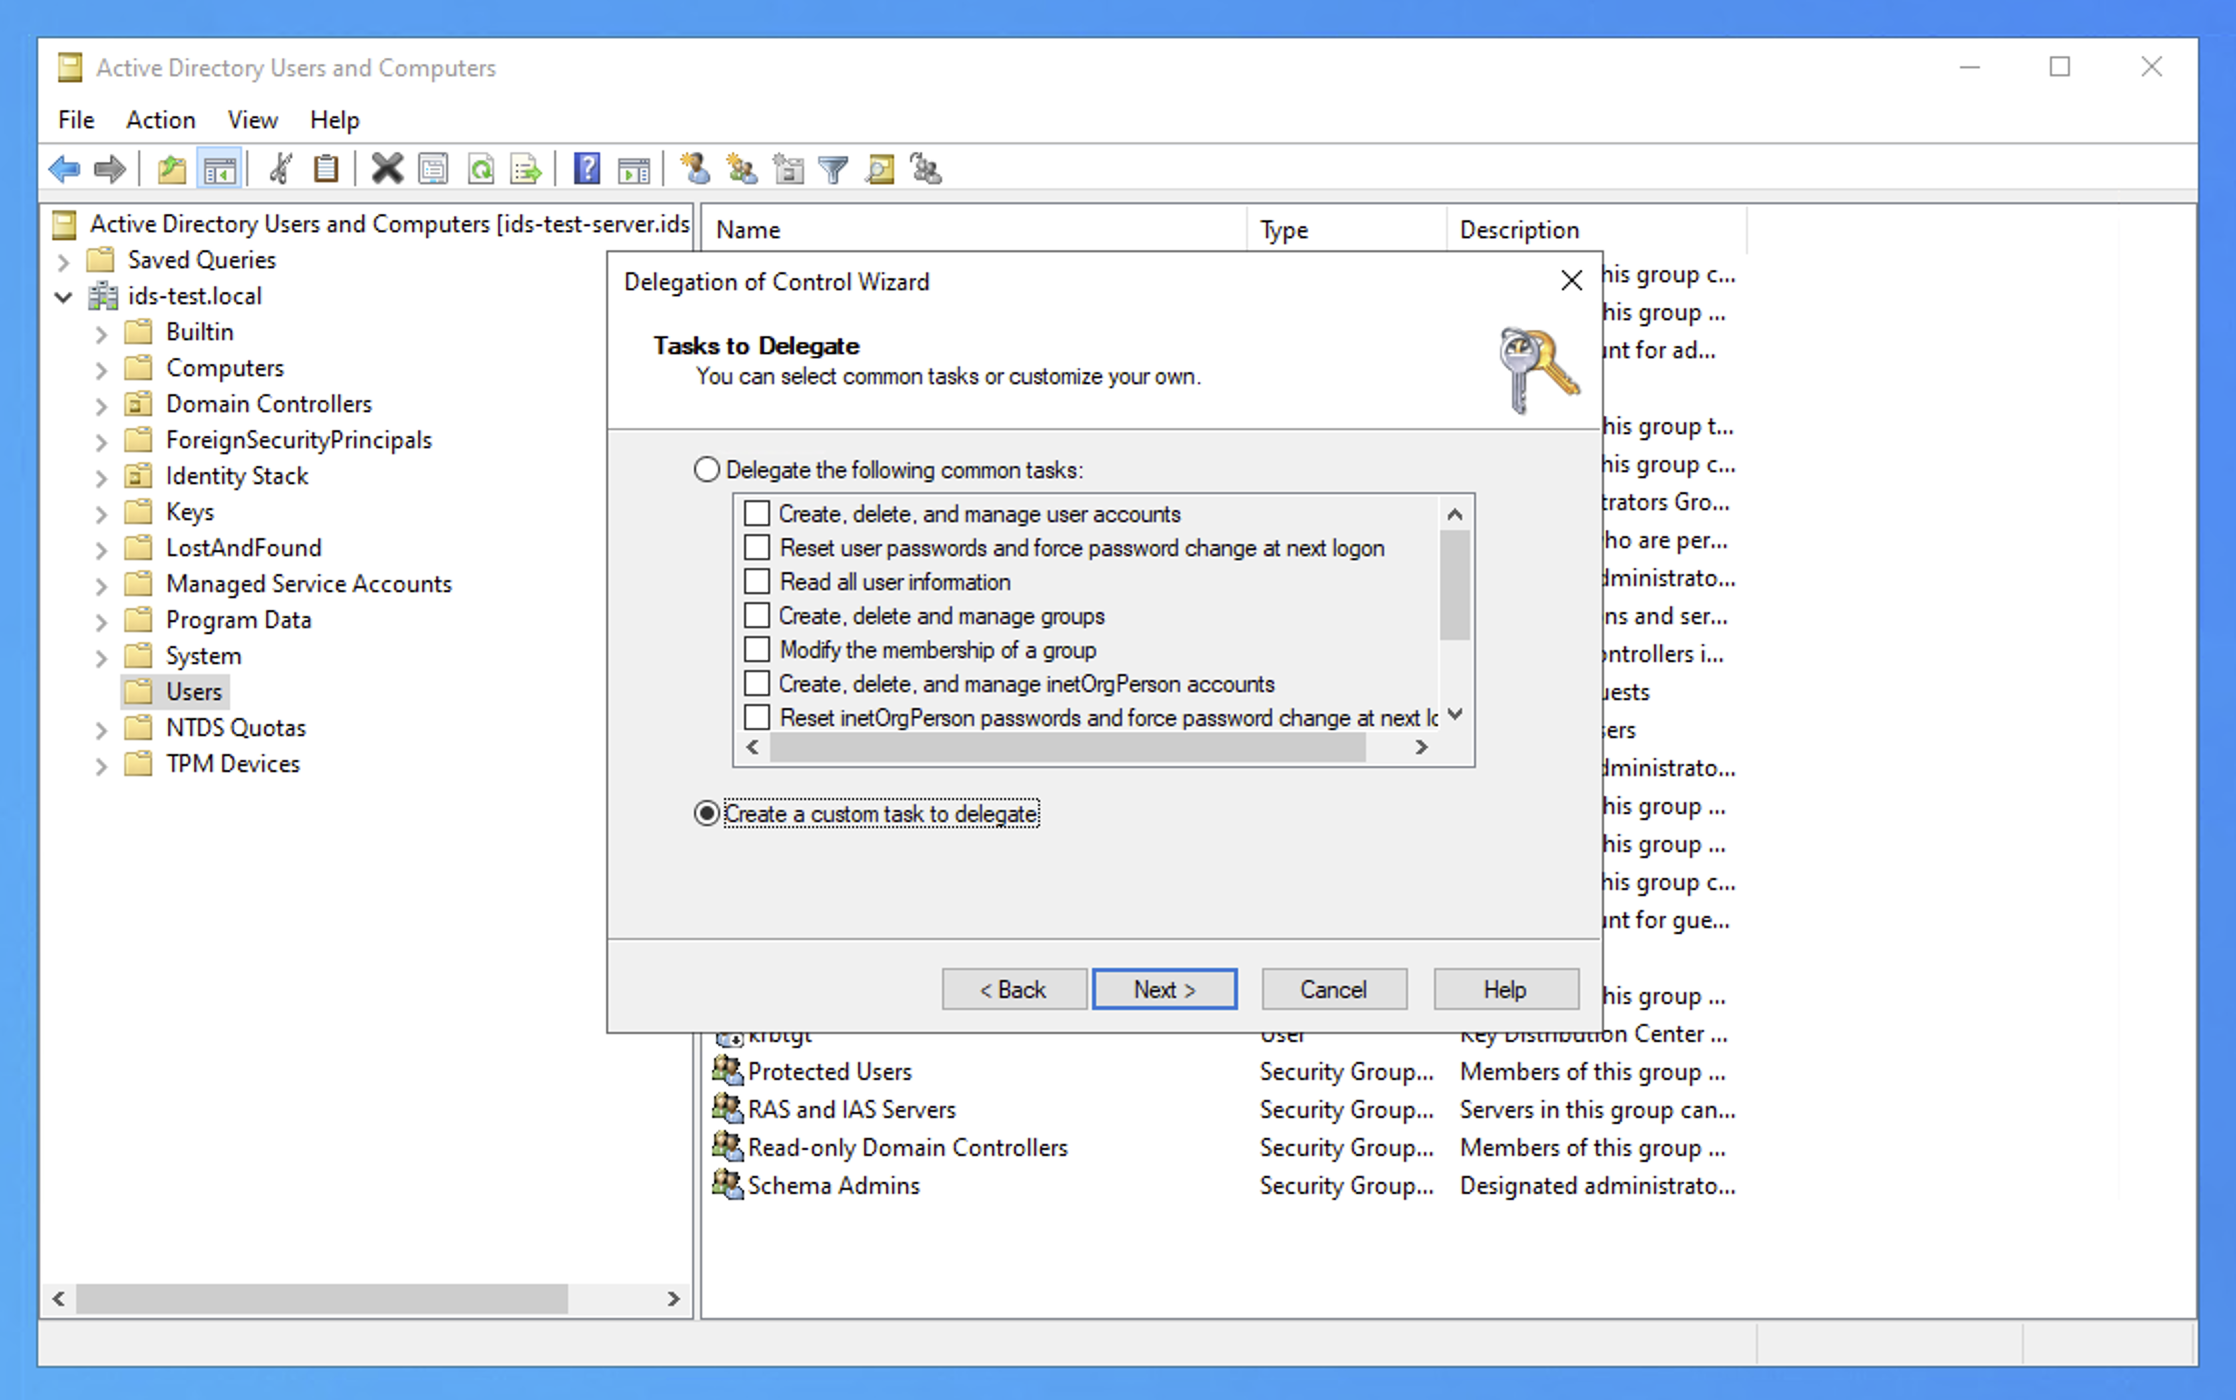Click the < Back wizard button
Viewport: 2236px width, 1400px height.
tap(1014, 989)
